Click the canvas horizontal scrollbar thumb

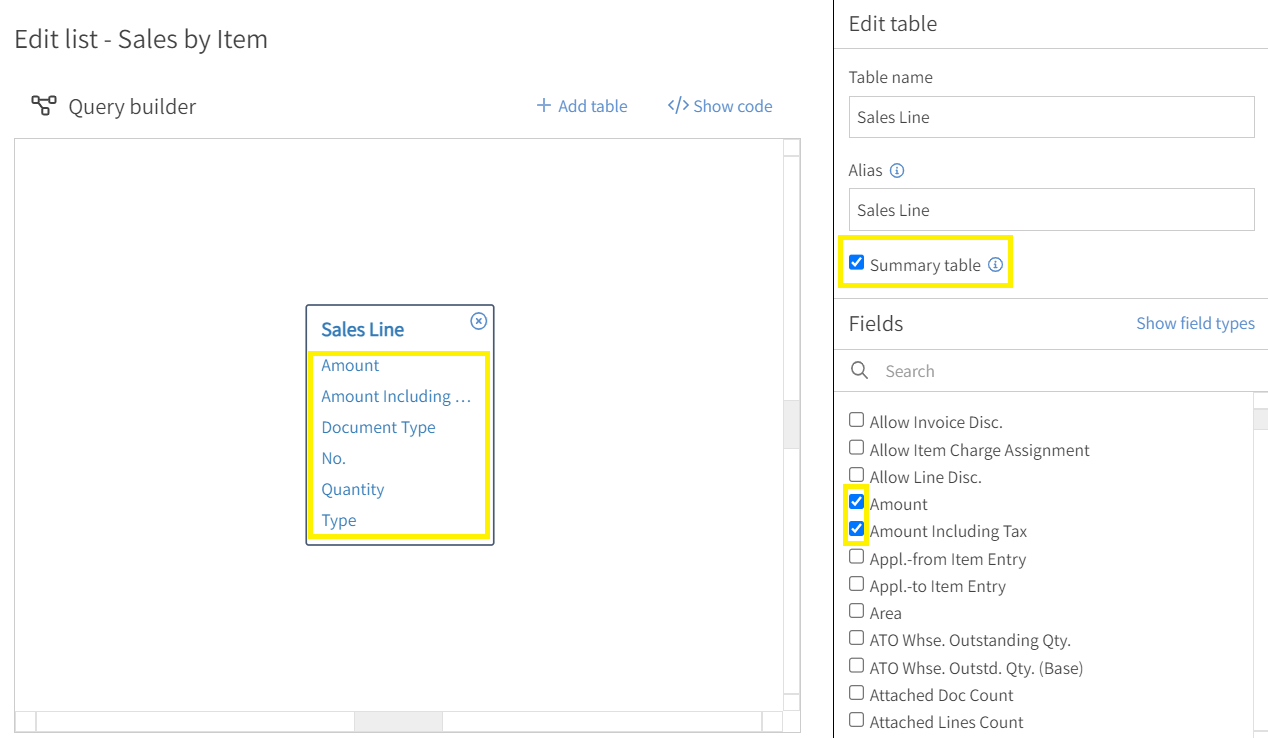pos(398,721)
